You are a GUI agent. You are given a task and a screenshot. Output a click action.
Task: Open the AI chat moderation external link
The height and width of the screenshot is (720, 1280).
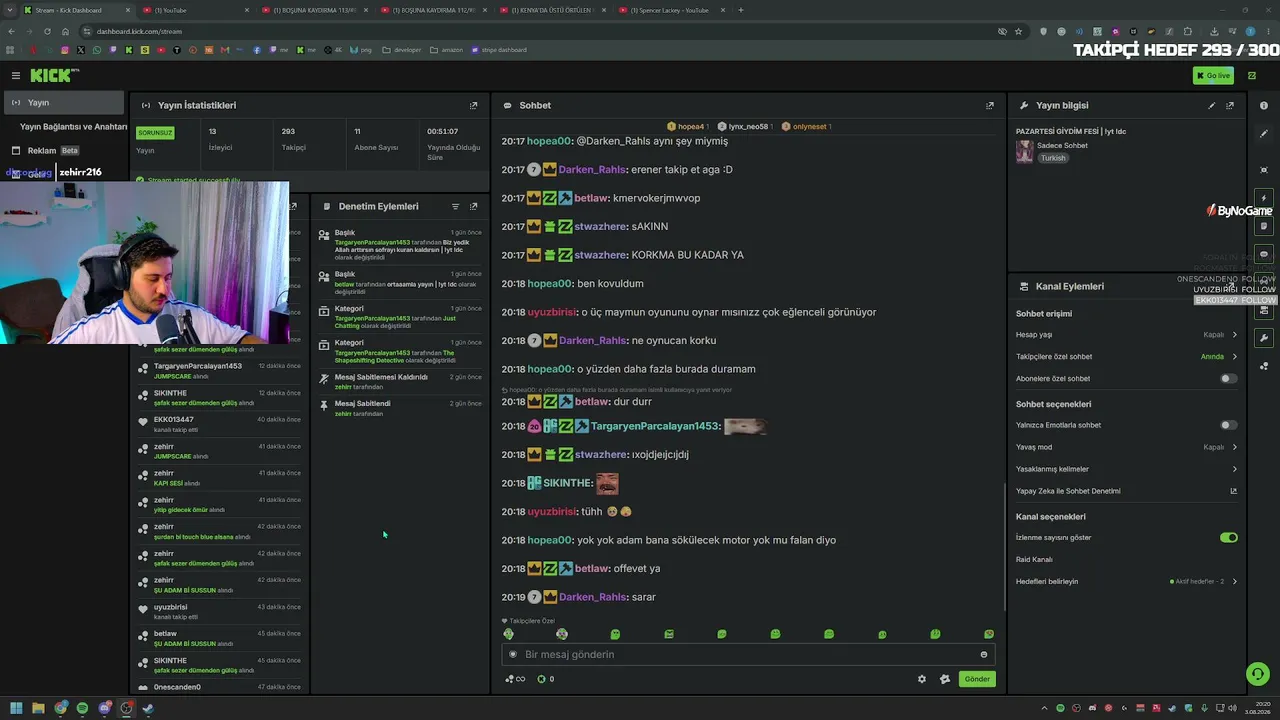tap(1233, 491)
